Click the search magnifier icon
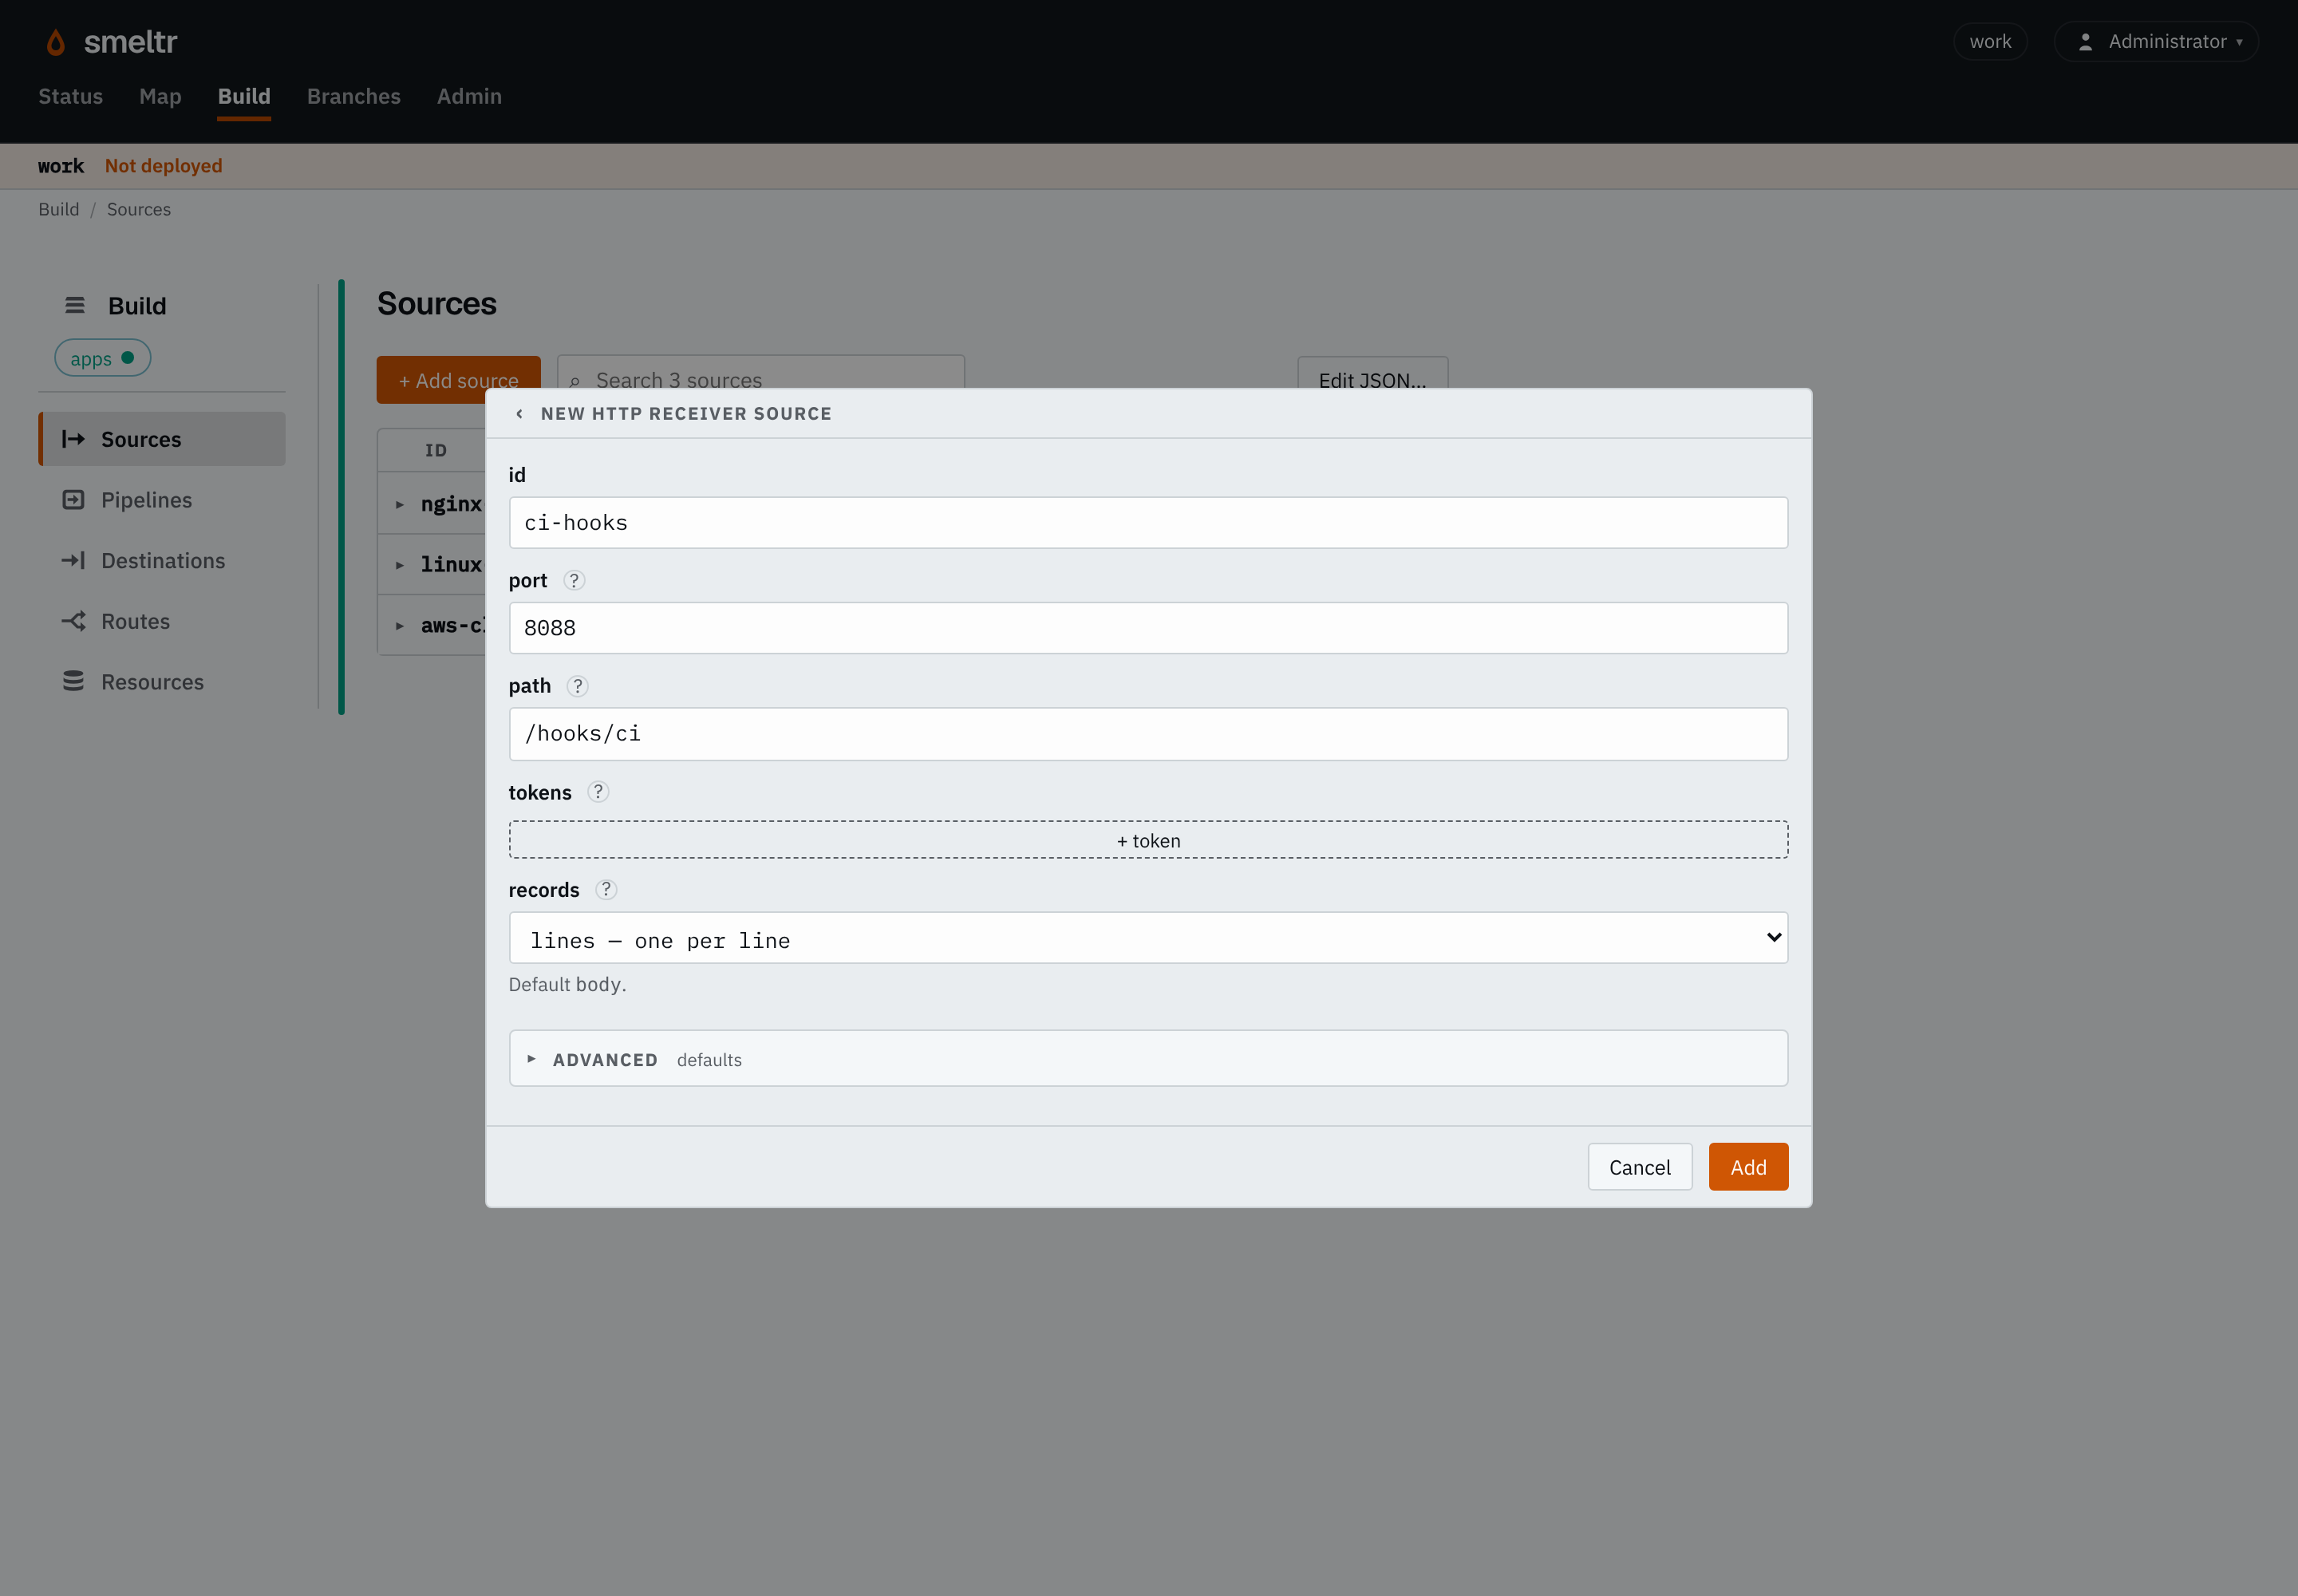Viewport: 2298px width, 1596px height. 575,382
